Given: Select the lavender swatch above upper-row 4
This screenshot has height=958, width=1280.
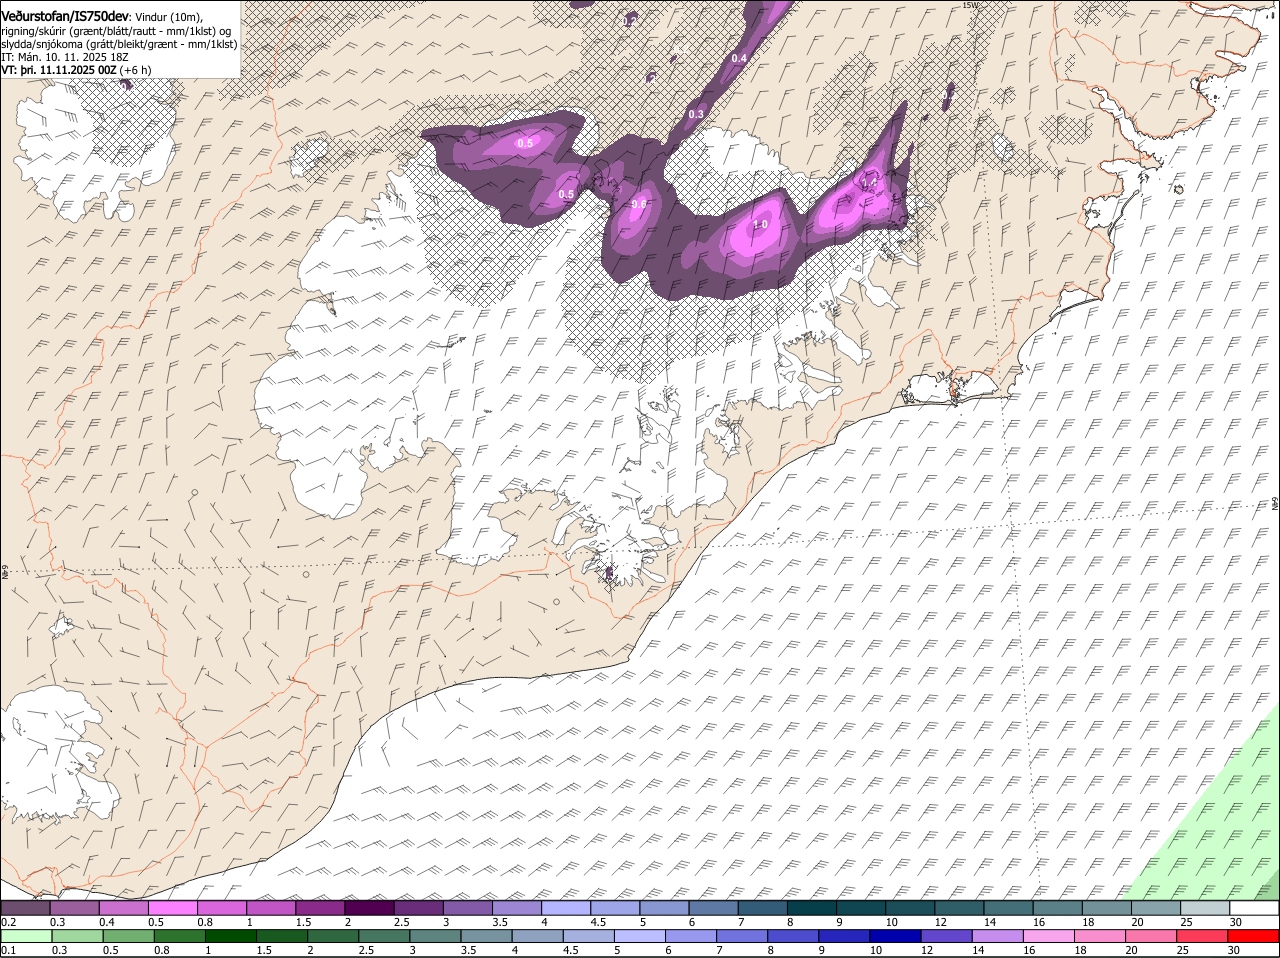Looking at the screenshot, I should (565, 908).
